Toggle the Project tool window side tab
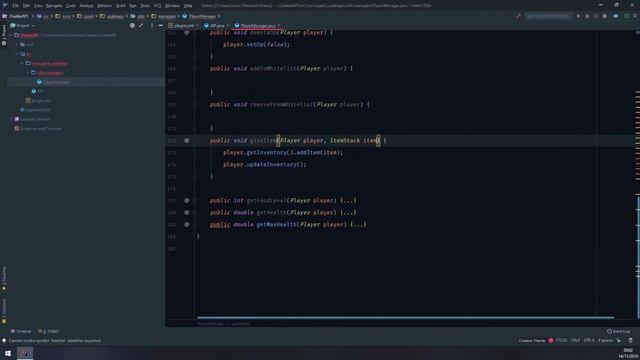Screen dimensions: 640x360 click(4, 34)
